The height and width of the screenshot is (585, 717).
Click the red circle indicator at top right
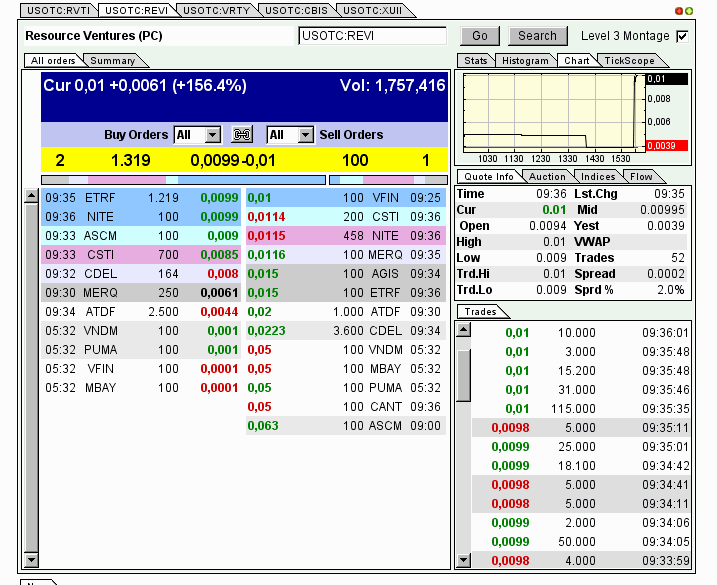(679, 11)
